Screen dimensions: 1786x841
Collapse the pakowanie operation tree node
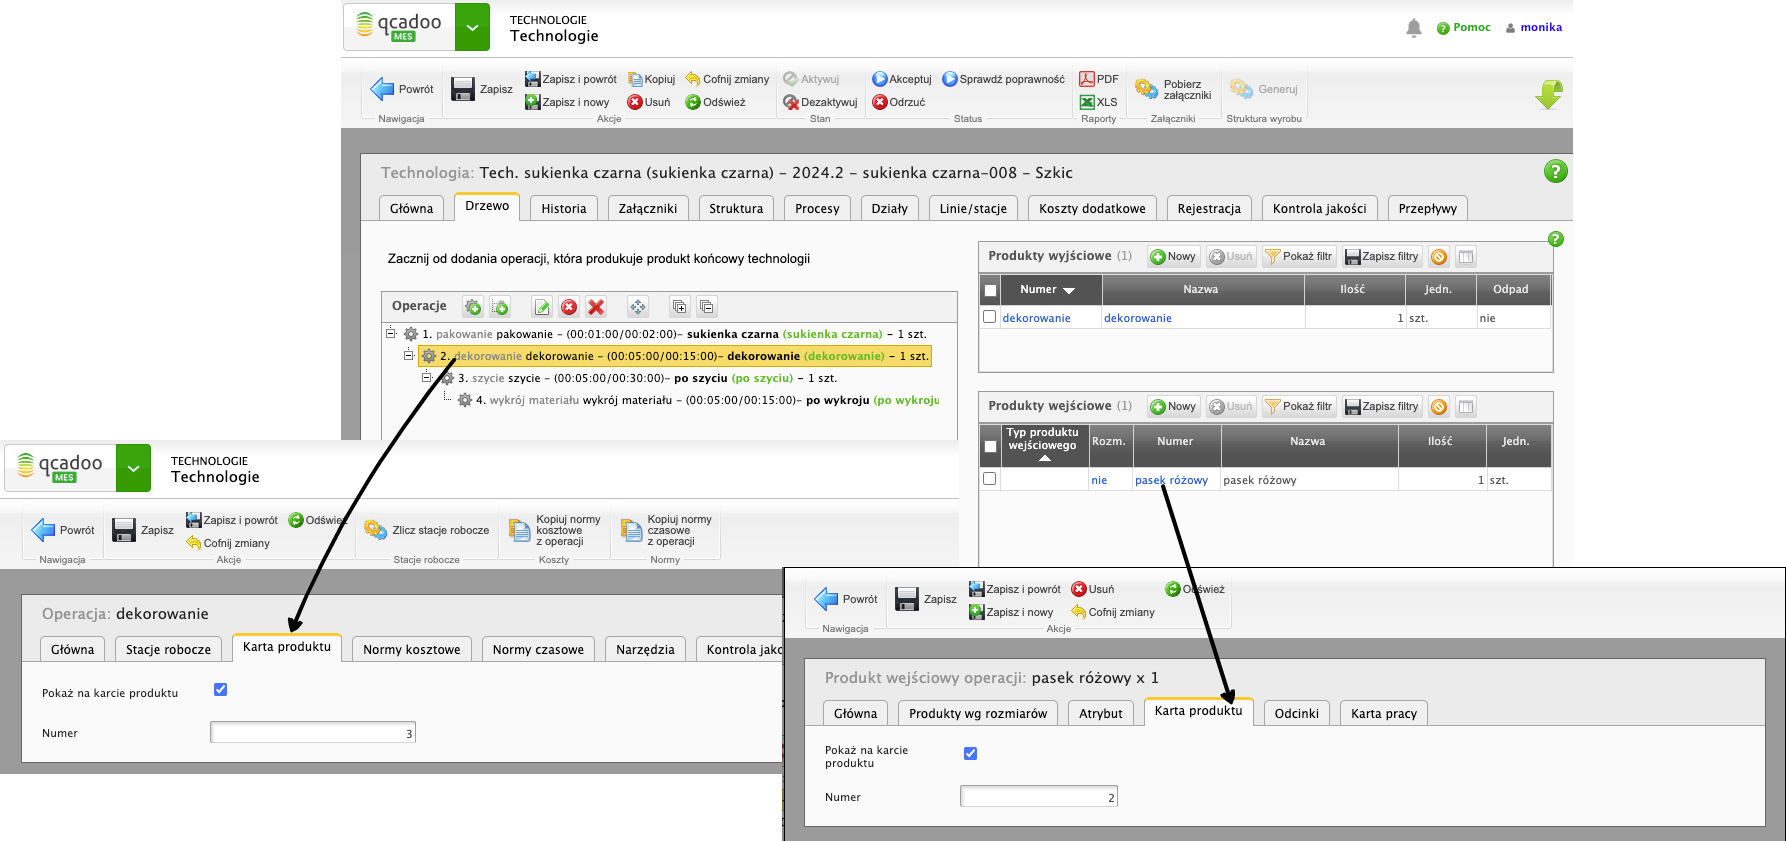tap(391, 334)
